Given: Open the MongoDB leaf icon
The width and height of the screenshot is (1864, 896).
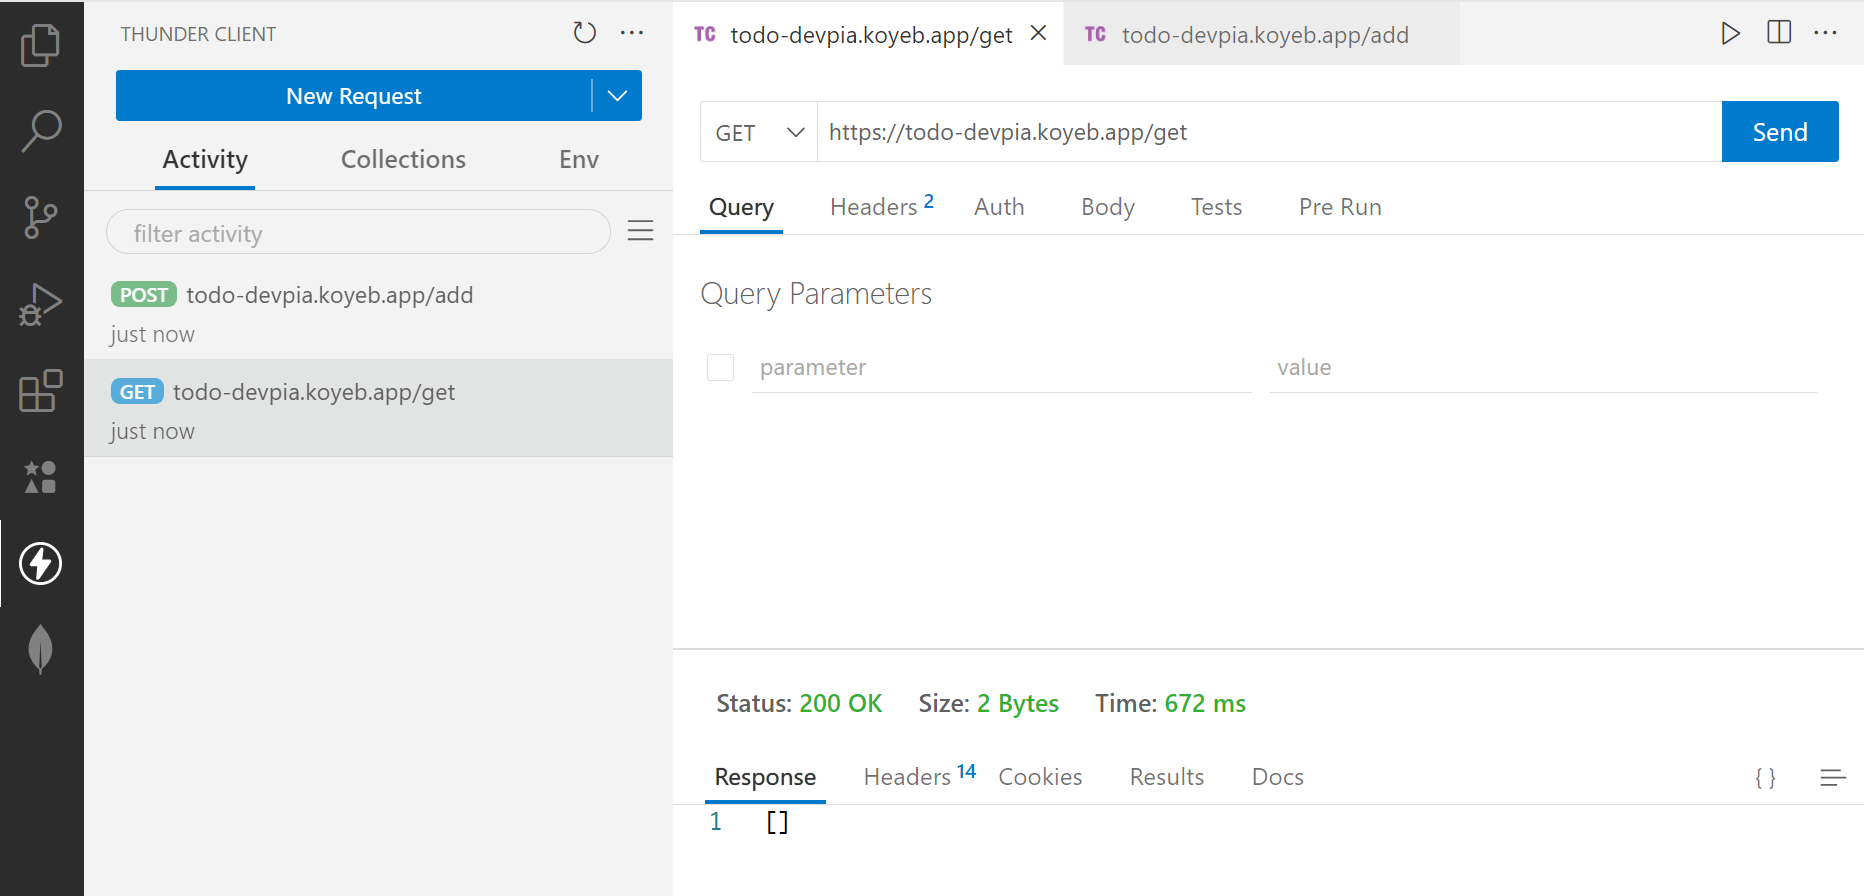Looking at the screenshot, I should pos(41,649).
